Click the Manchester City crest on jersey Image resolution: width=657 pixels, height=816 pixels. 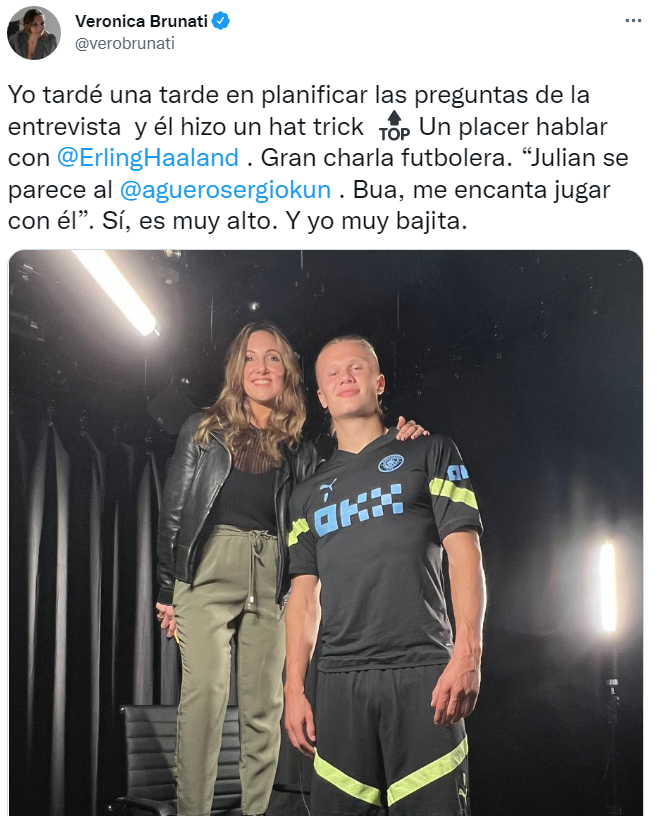click(x=390, y=462)
